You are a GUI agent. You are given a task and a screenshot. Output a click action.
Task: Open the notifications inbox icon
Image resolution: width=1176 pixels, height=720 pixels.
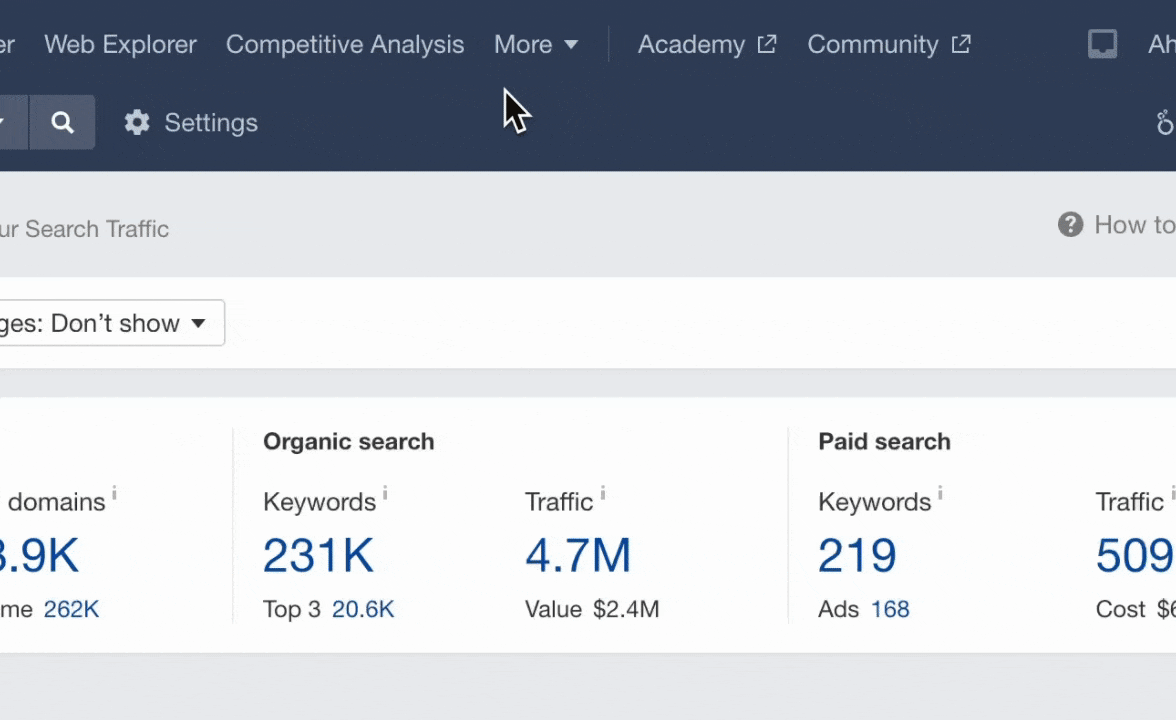tap(1102, 45)
